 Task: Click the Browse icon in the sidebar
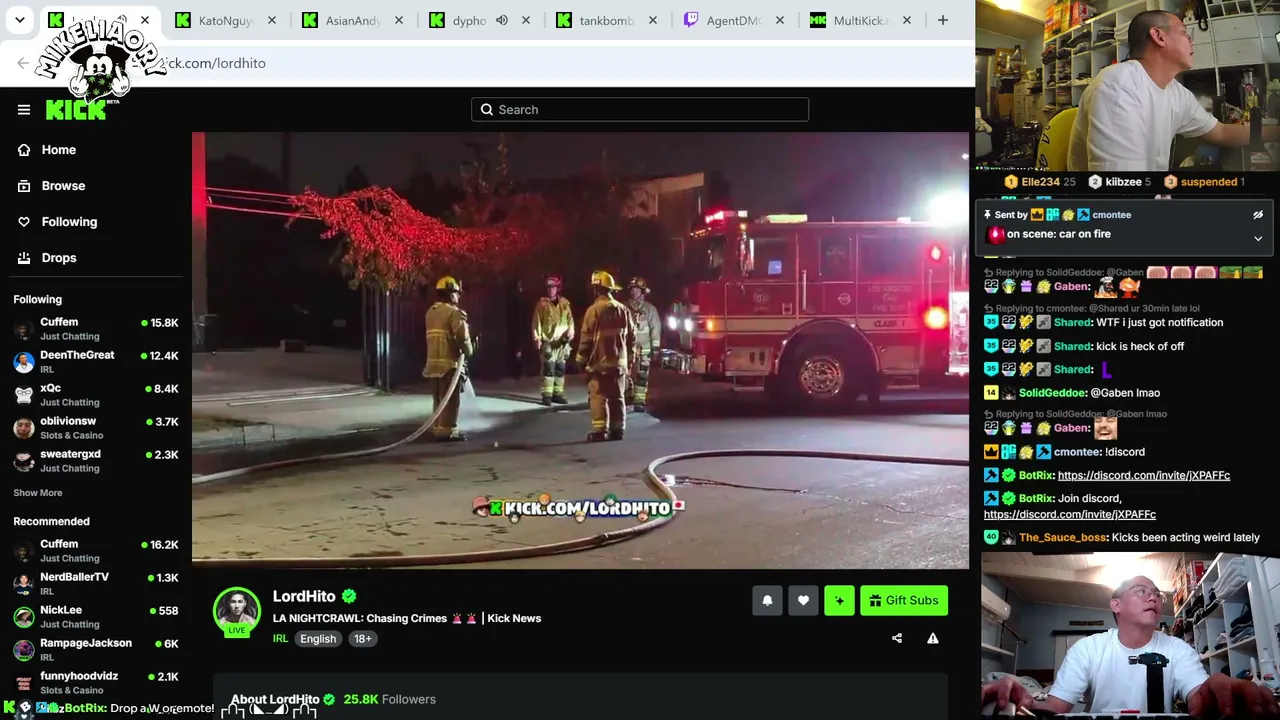point(24,186)
